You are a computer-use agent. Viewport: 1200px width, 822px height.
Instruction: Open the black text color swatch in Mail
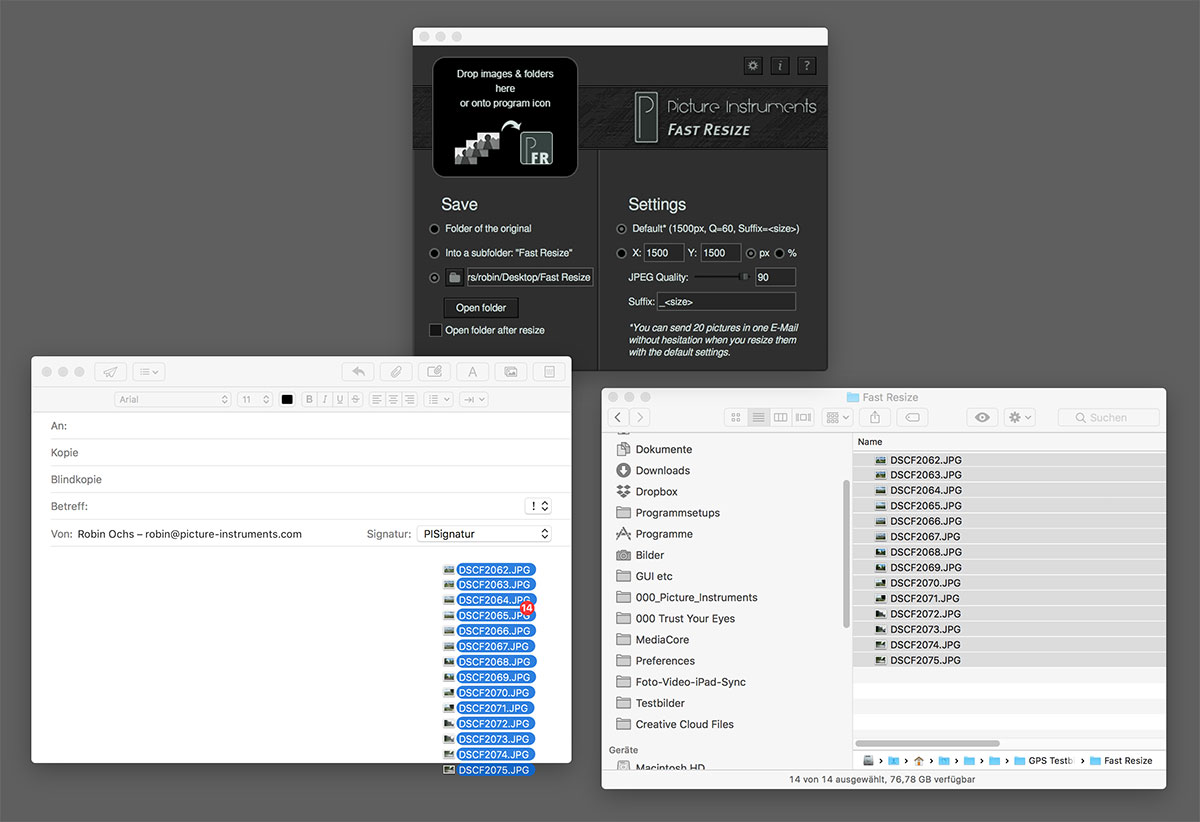tap(287, 399)
